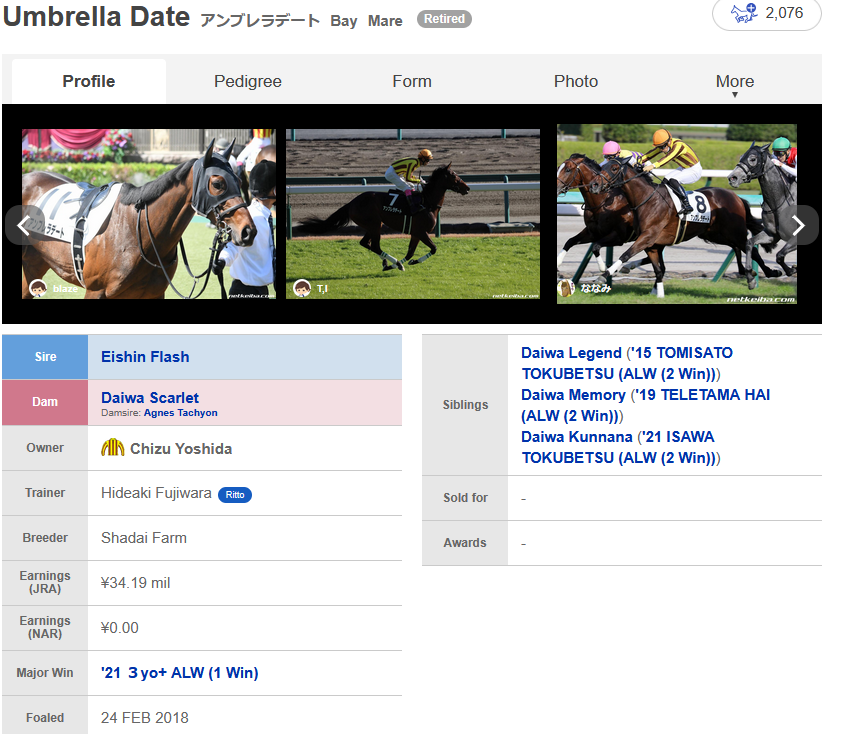Open sire Eishin Flash link
844x734 pixels.
(145, 357)
